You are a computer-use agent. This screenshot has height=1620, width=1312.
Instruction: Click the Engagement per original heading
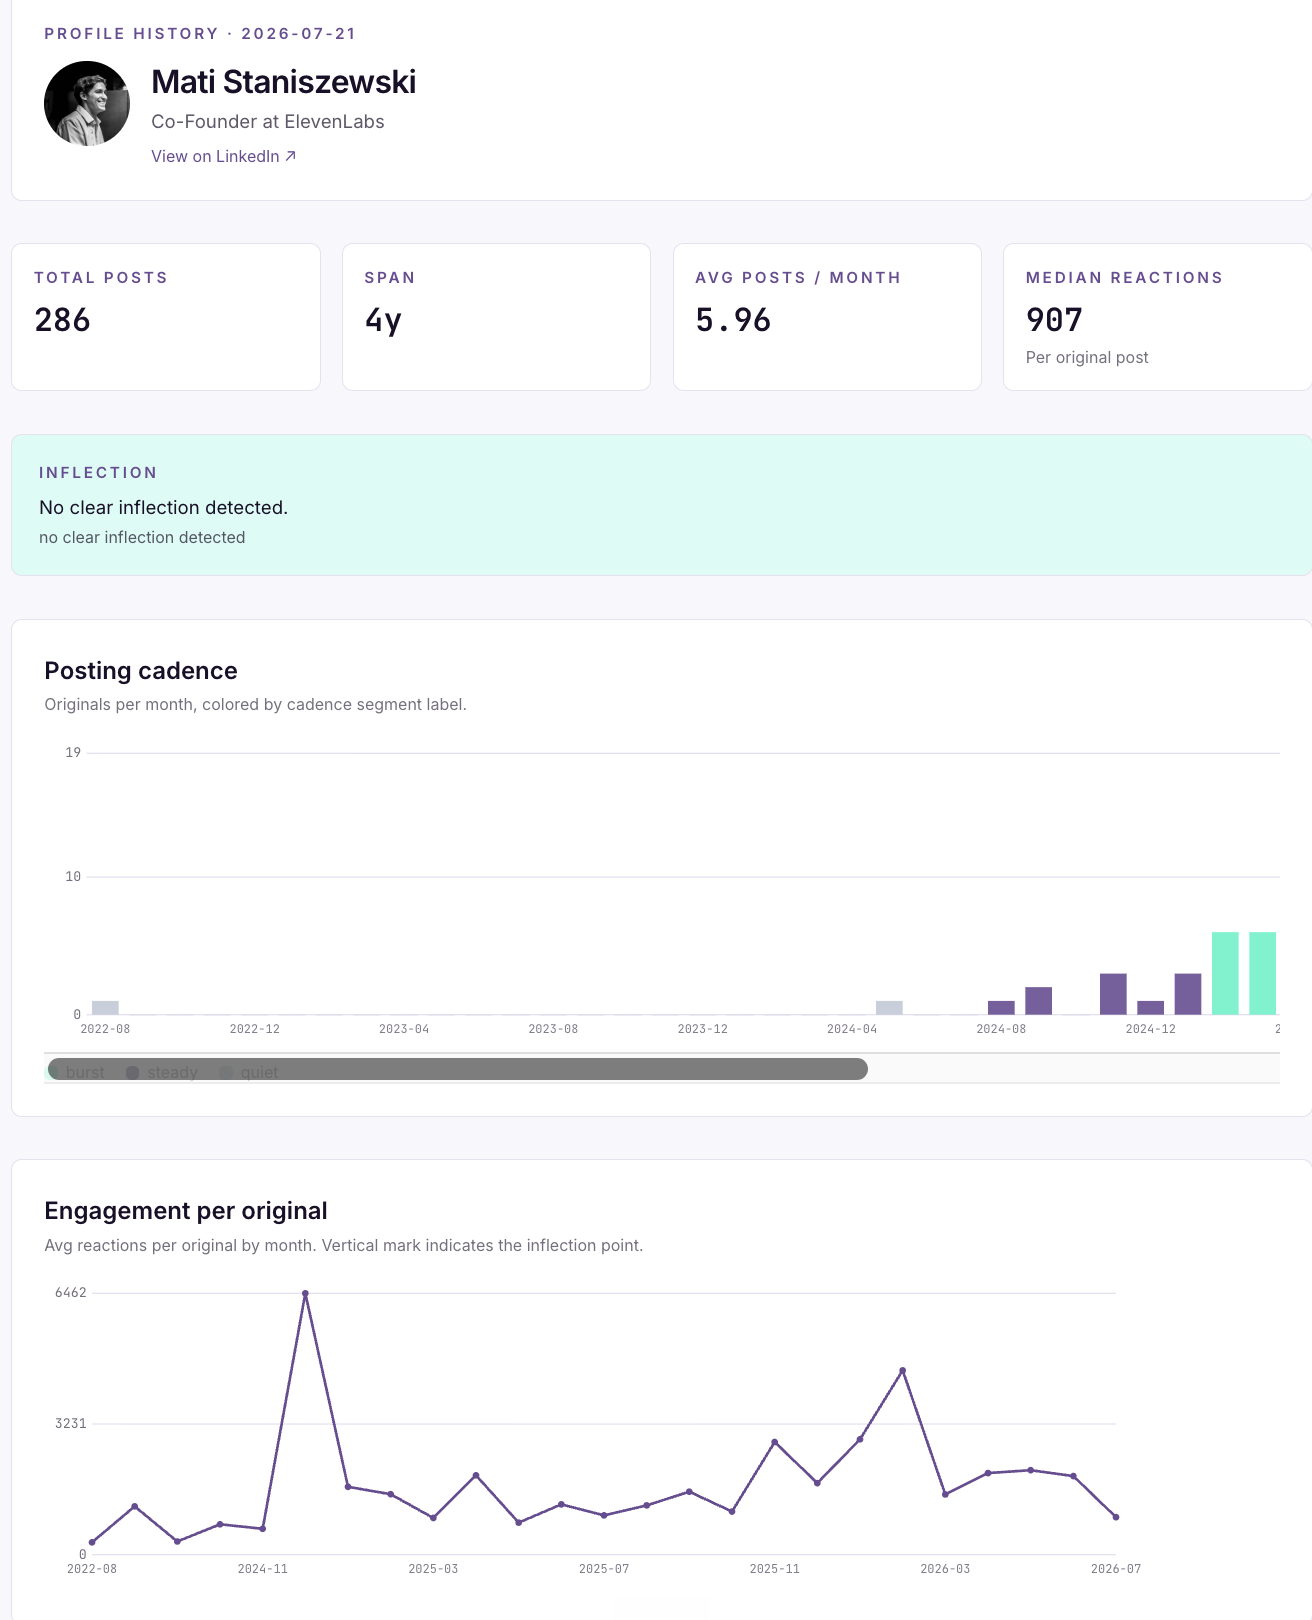(x=186, y=1211)
